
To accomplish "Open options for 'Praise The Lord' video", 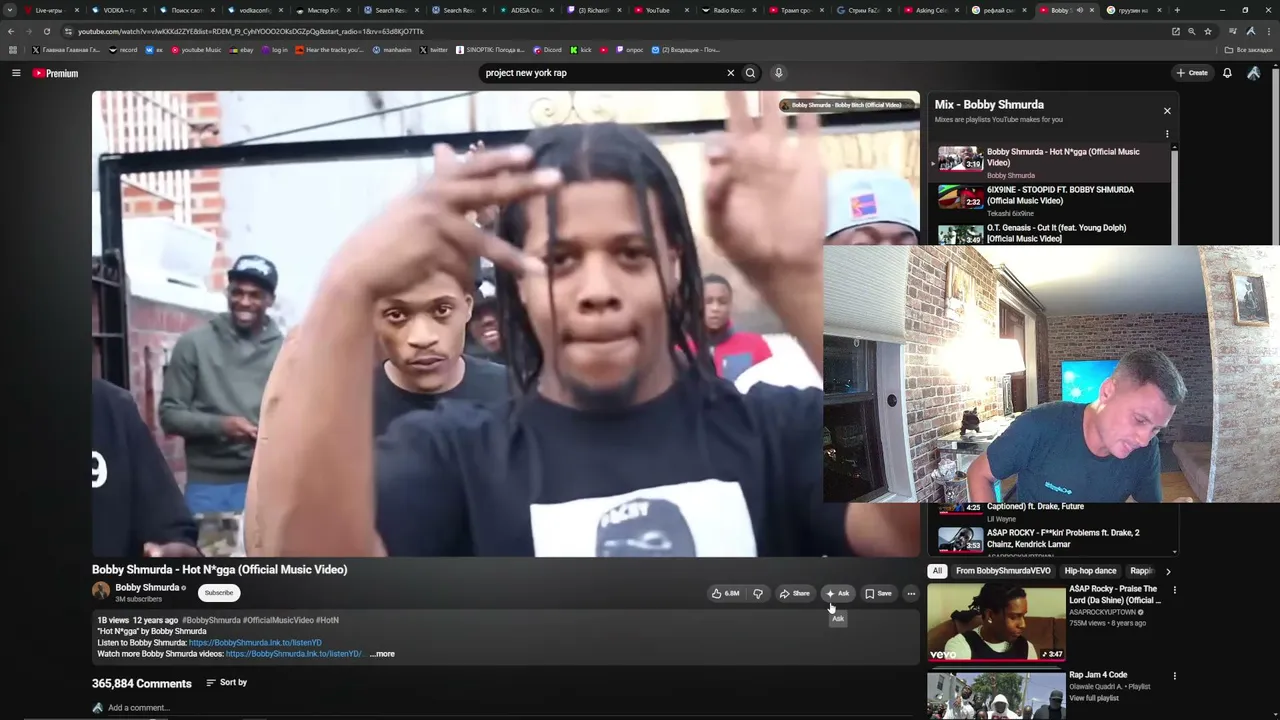I will pyautogui.click(x=1174, y=590).
